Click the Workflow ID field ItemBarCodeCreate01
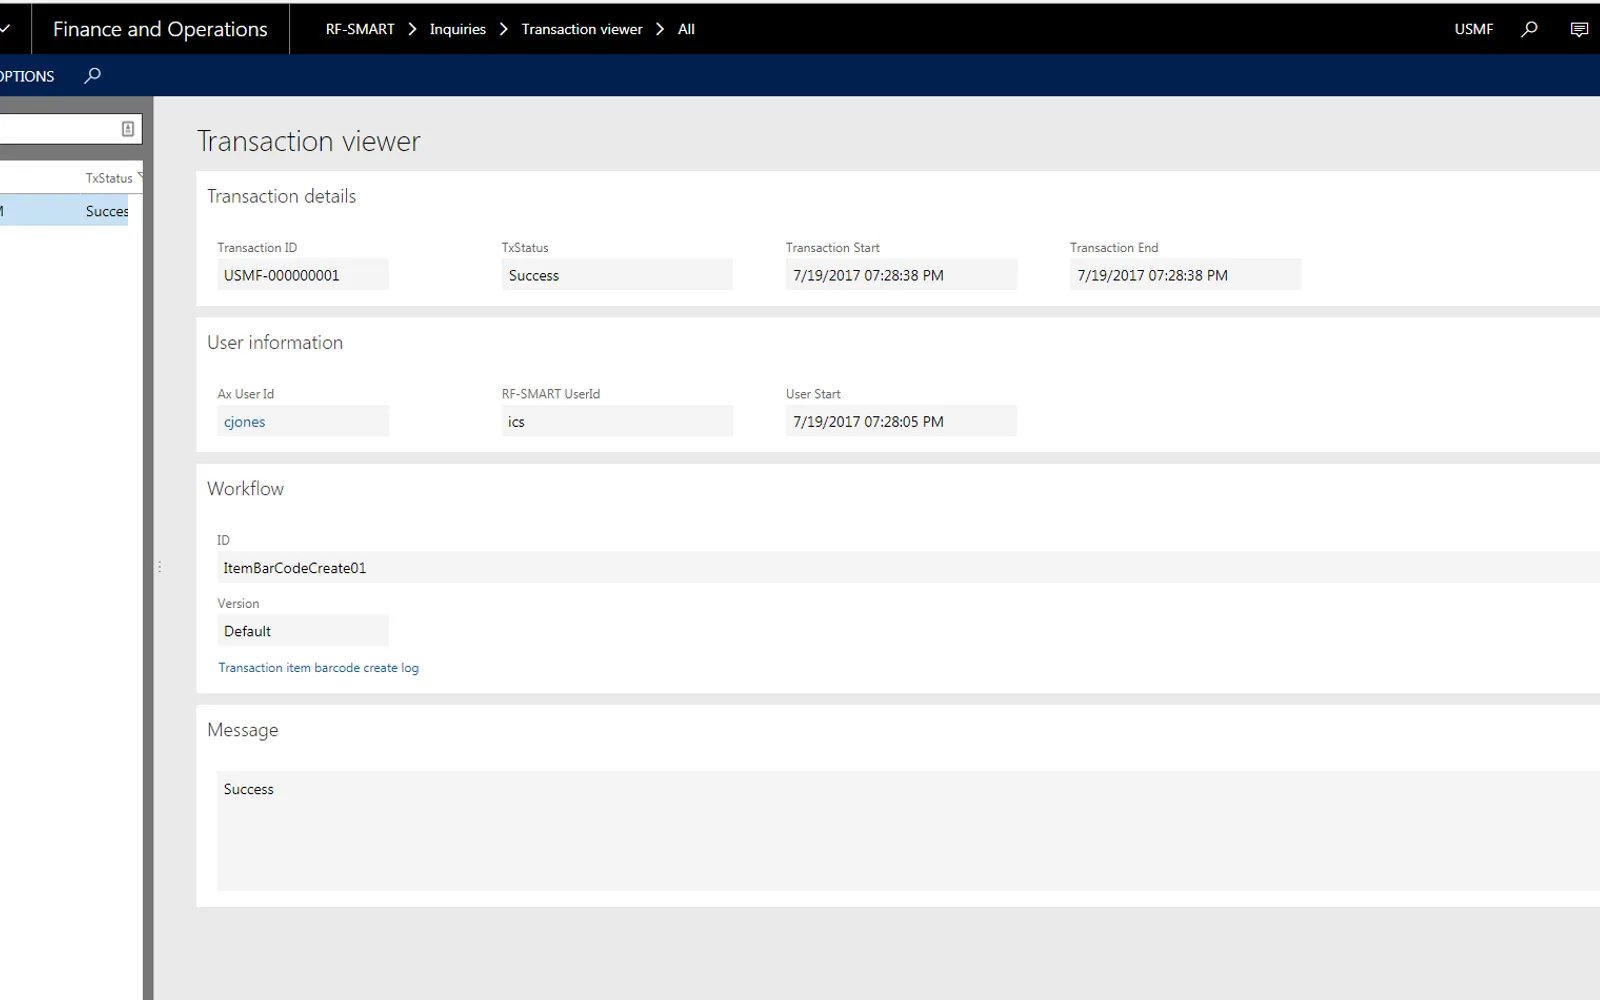The height and width of the screenshot is (1000, 1600). tap(908, 567)
